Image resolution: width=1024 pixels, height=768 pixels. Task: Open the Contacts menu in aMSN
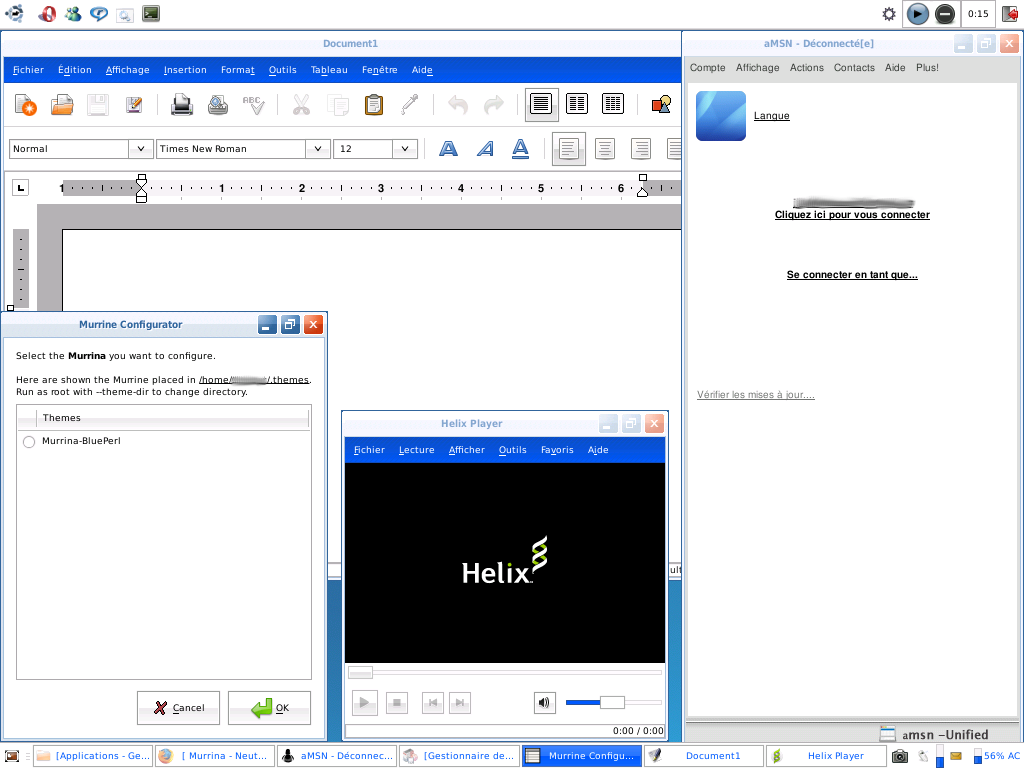pyautogui.click(x=854, y=68)
